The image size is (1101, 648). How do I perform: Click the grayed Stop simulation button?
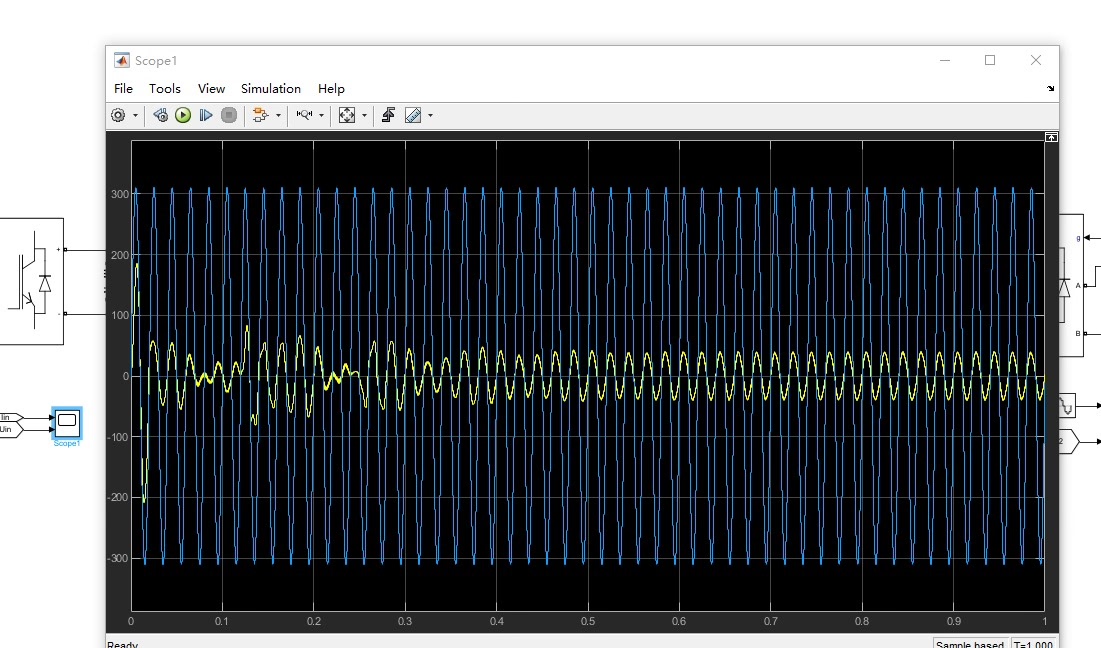tap(228, 115)
